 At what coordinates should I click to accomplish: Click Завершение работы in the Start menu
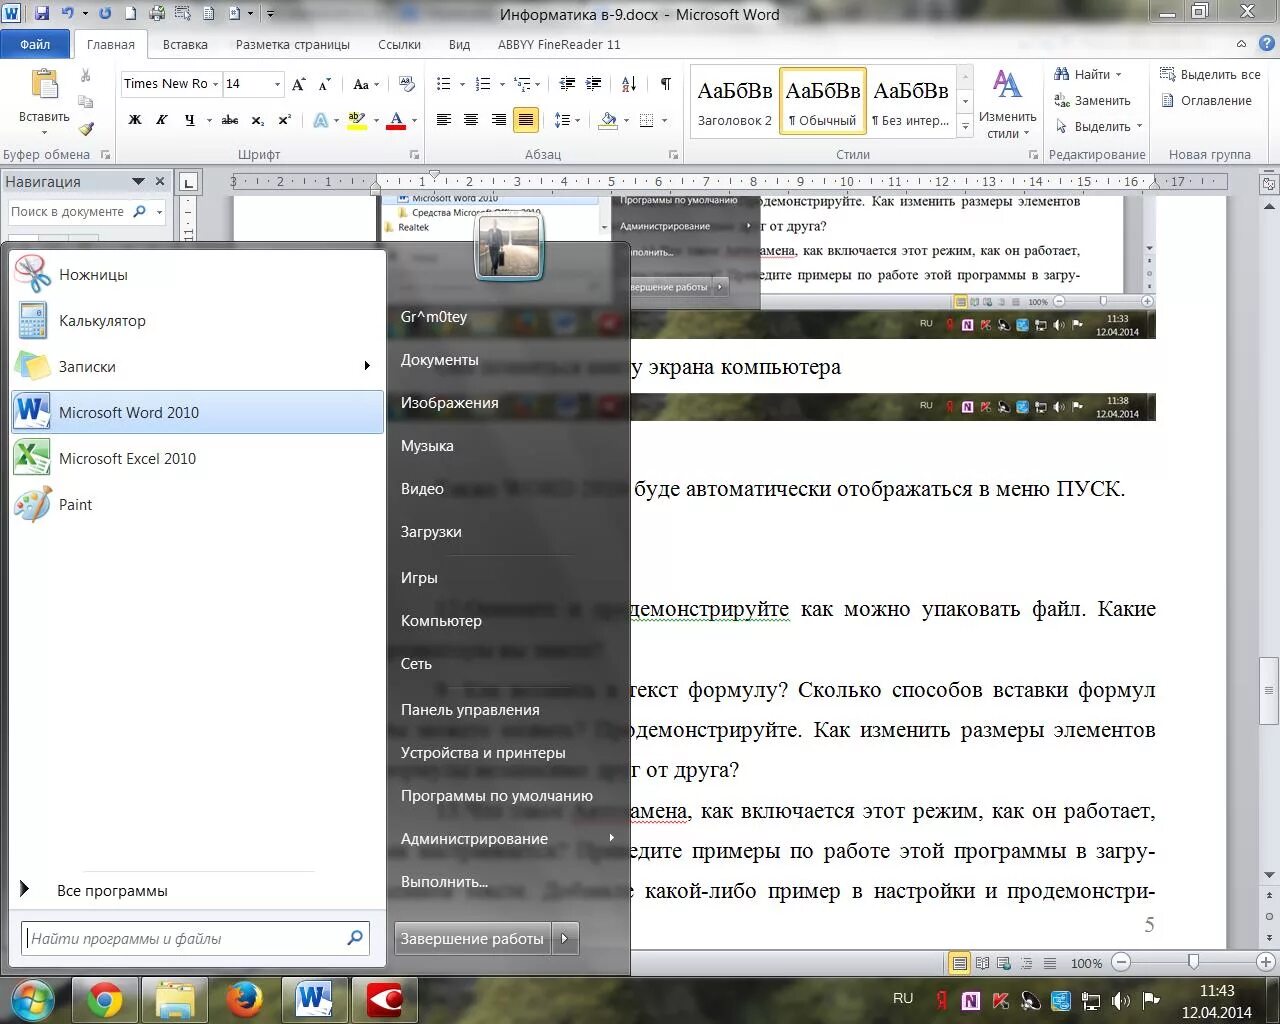tap(473, 938)
